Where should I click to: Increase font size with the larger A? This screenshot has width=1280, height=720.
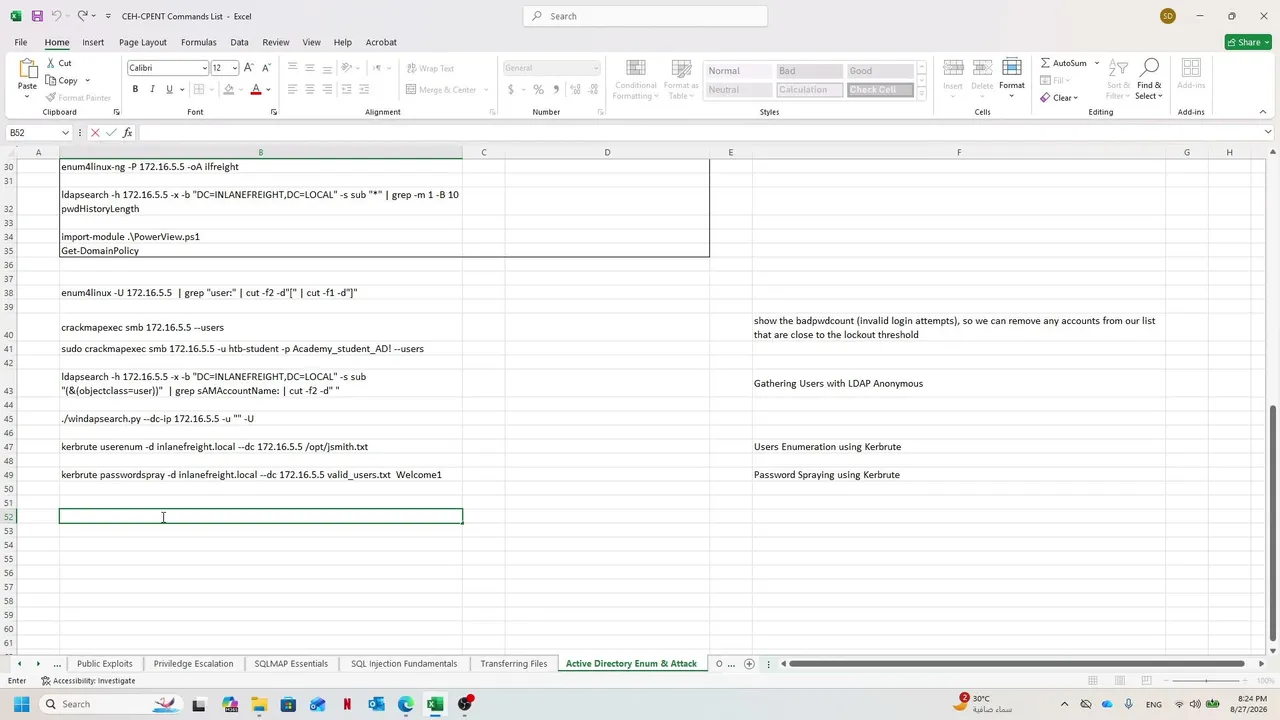249,68
